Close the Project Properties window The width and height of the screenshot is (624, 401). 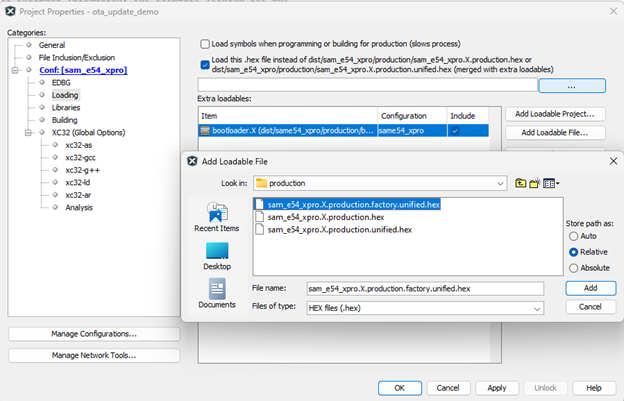(x=613, y=12)
